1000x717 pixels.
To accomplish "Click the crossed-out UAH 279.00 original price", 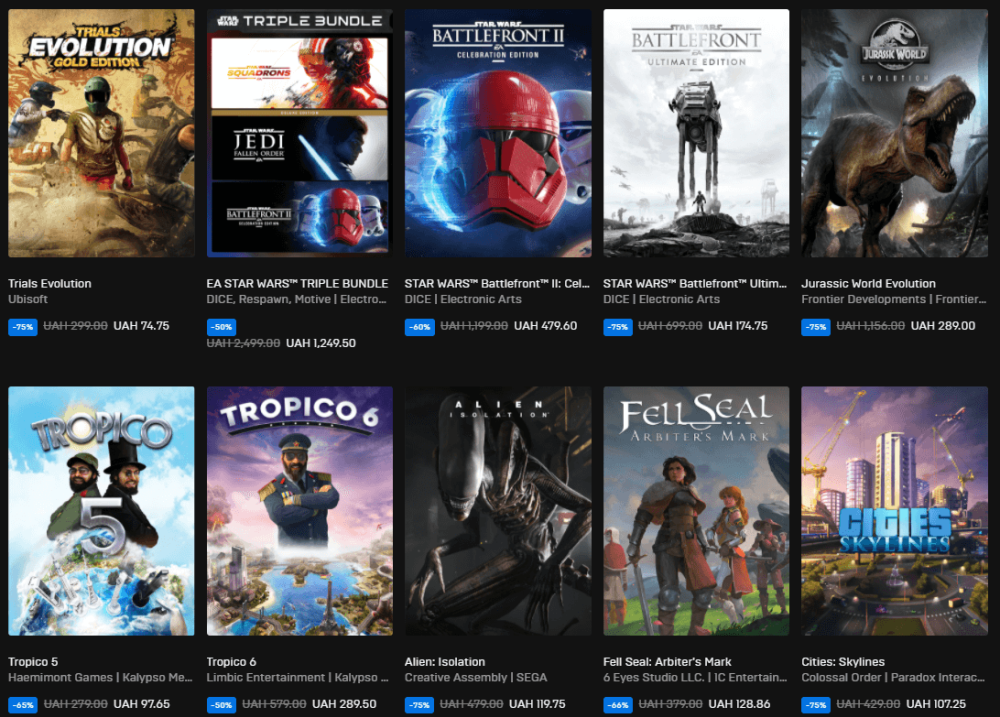I will (75, 704).
